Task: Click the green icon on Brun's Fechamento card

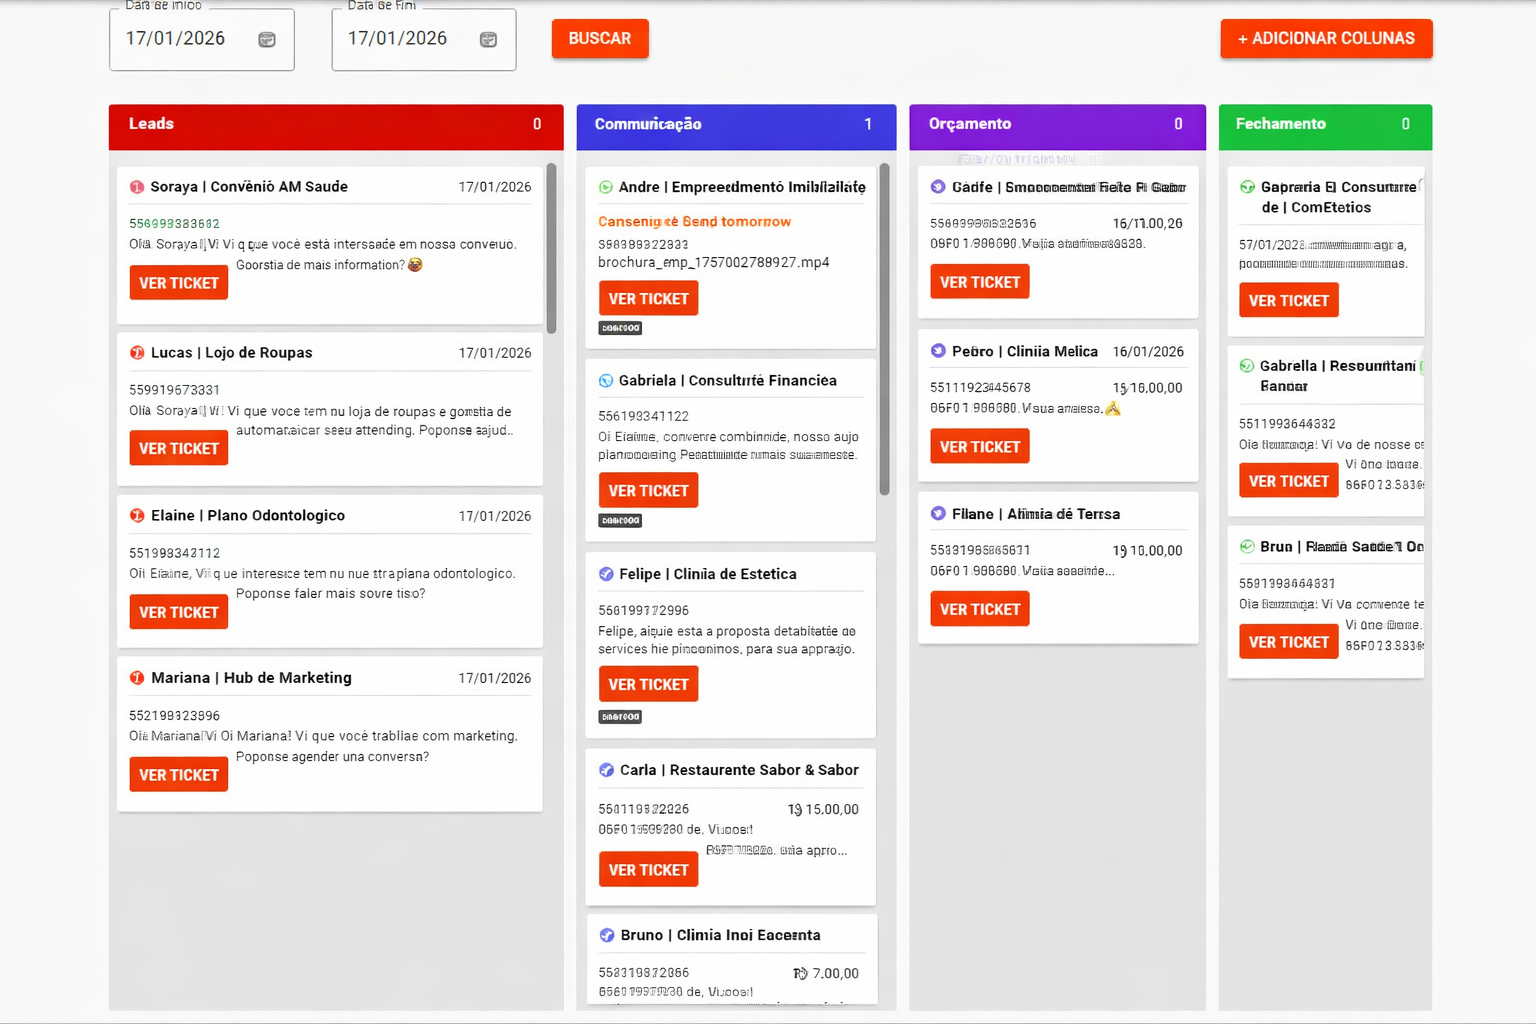Action: click(x=1246, y=546)
